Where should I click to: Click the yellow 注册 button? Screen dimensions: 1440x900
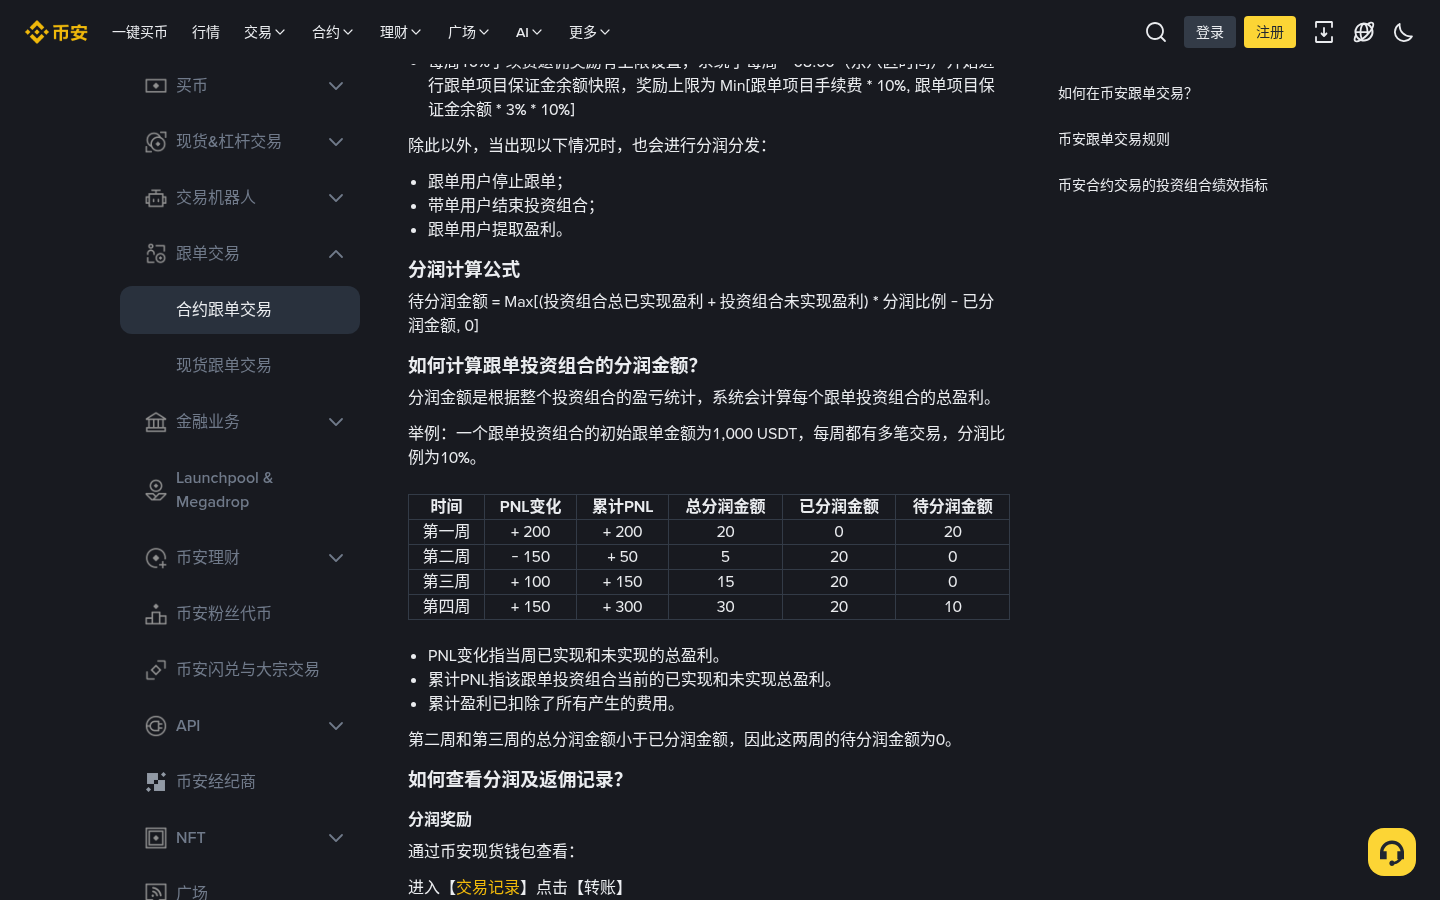[x=1270, y=32]
